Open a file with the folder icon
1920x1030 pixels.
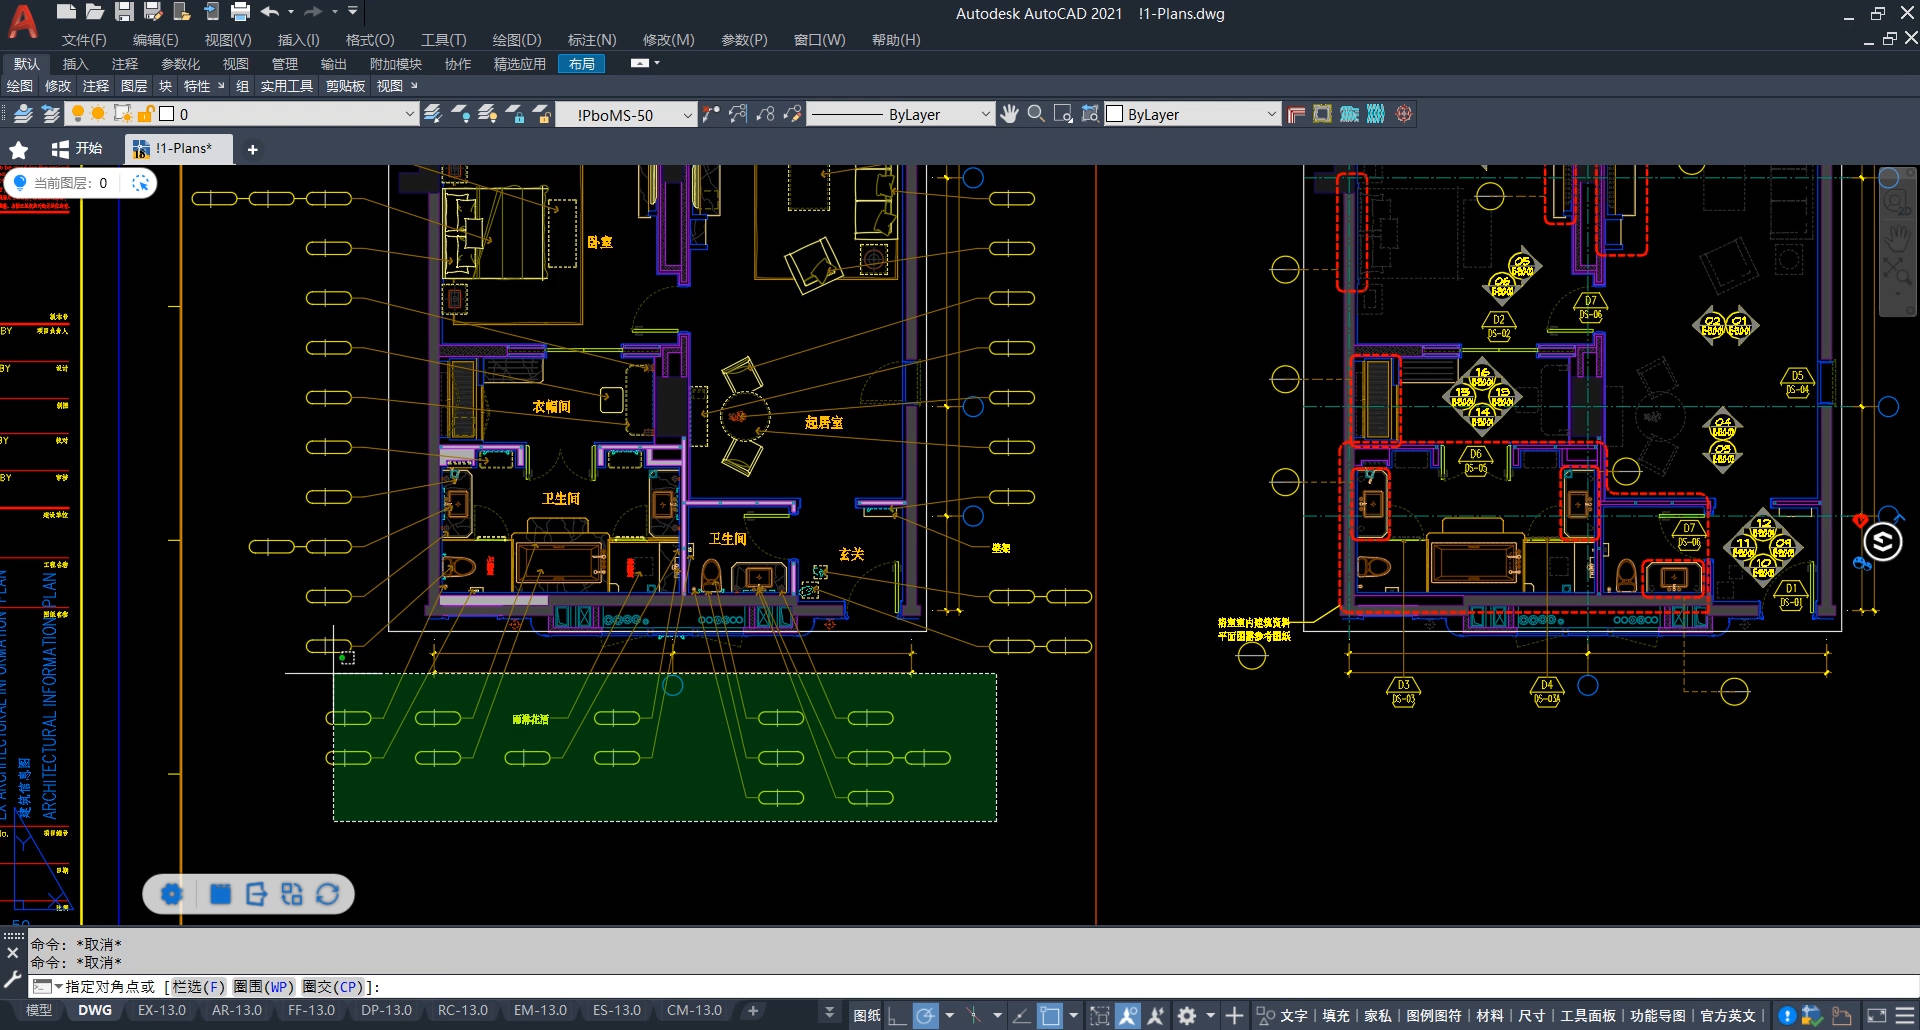(95, 12)
